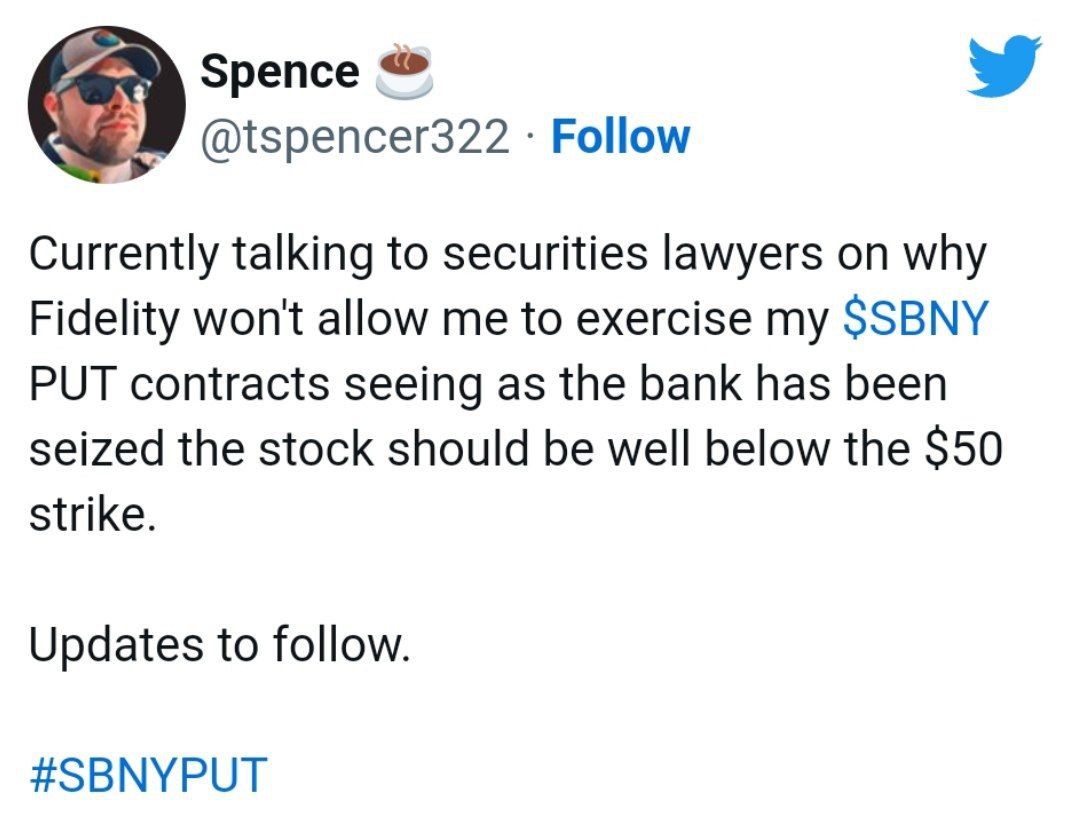Follow the tspencer322 account
Viewport: 1080px width, 817px height.
[620, 137]
